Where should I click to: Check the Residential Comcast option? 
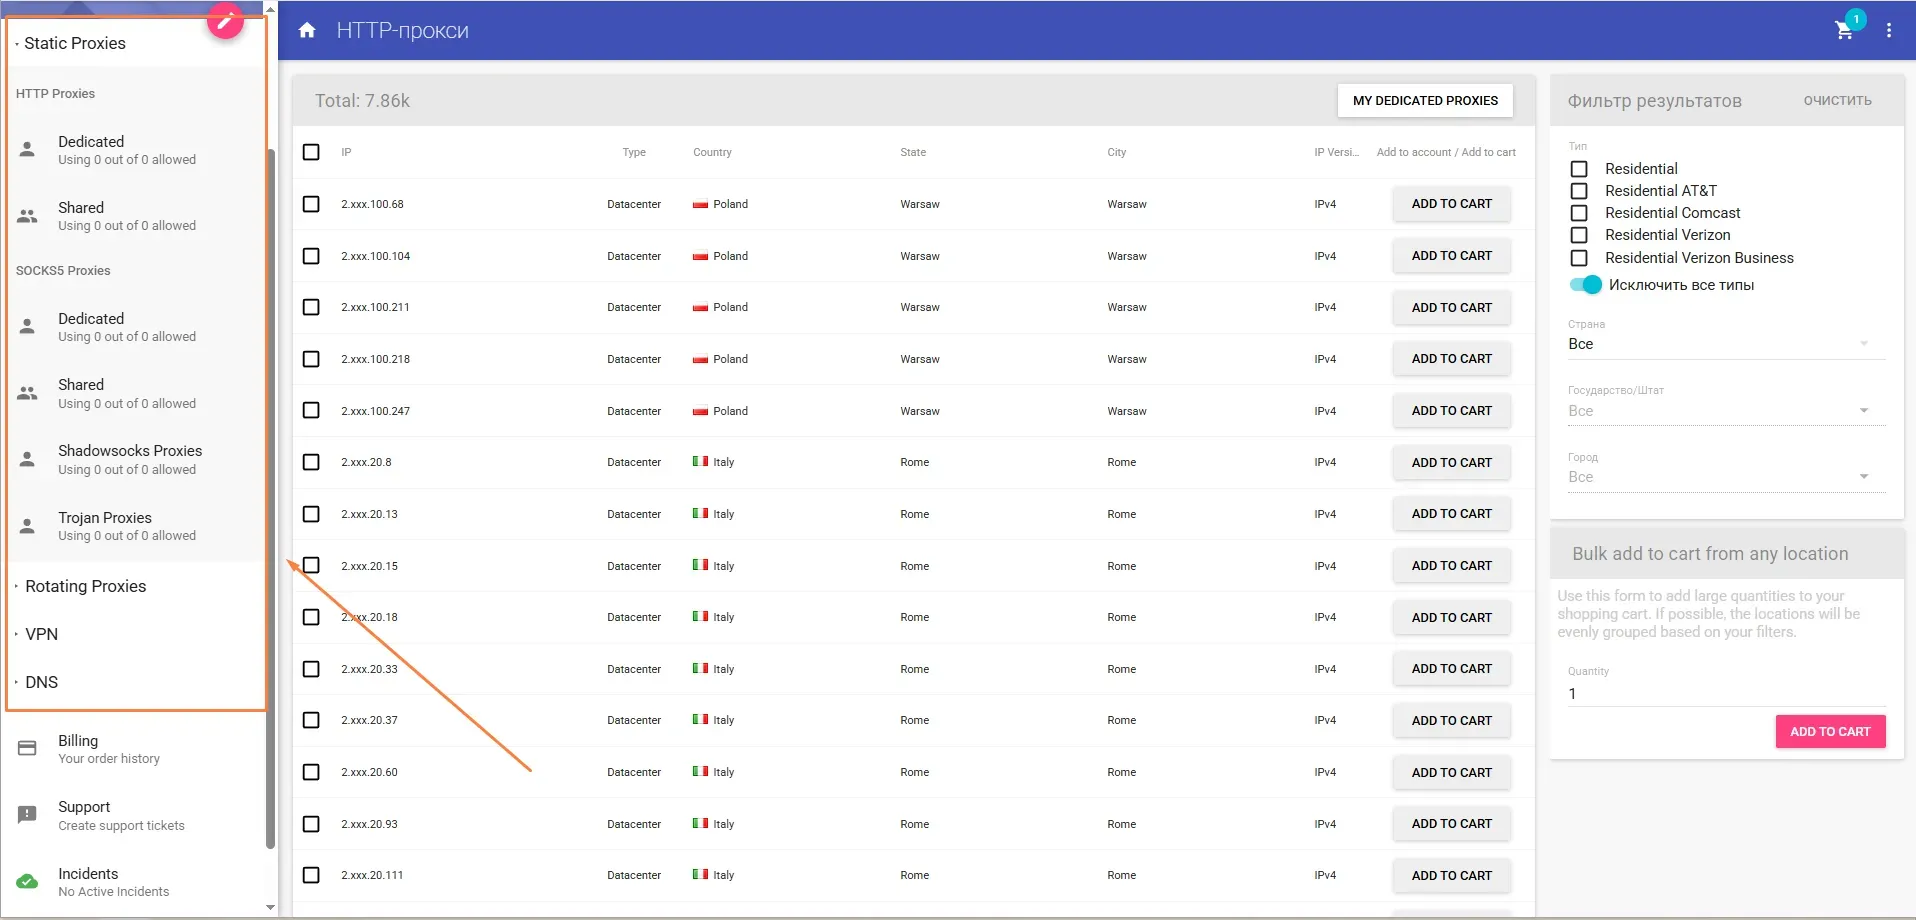1580,213
